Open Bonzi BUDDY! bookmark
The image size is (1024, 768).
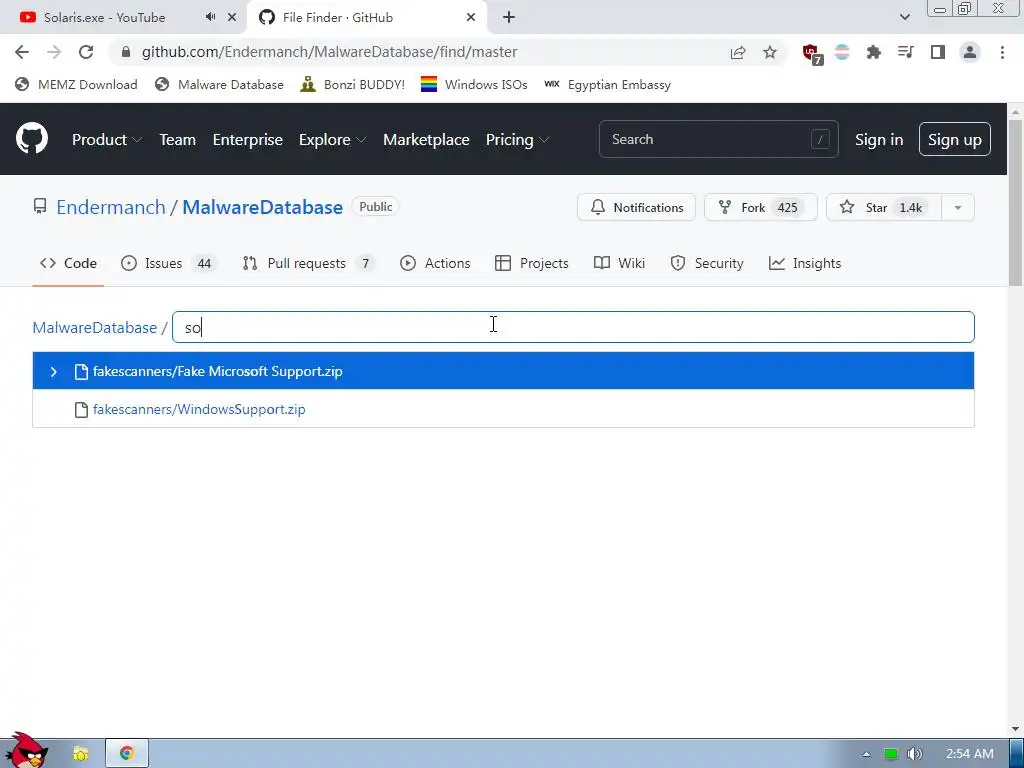coord(353,84)
